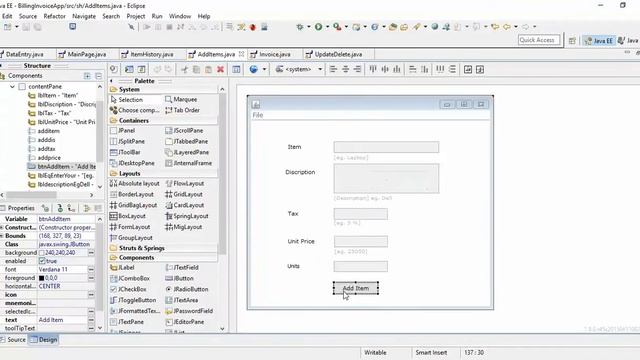Click the Run green play toolbar icon
This screenshot has width=640, height=360.
tap(318, 27)
